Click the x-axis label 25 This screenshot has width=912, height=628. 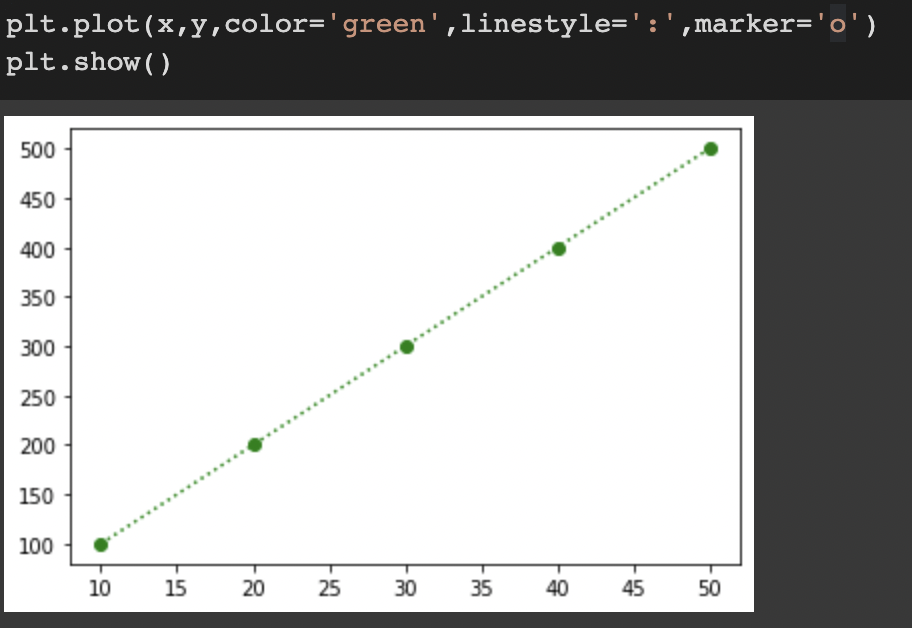click(329, 588)
